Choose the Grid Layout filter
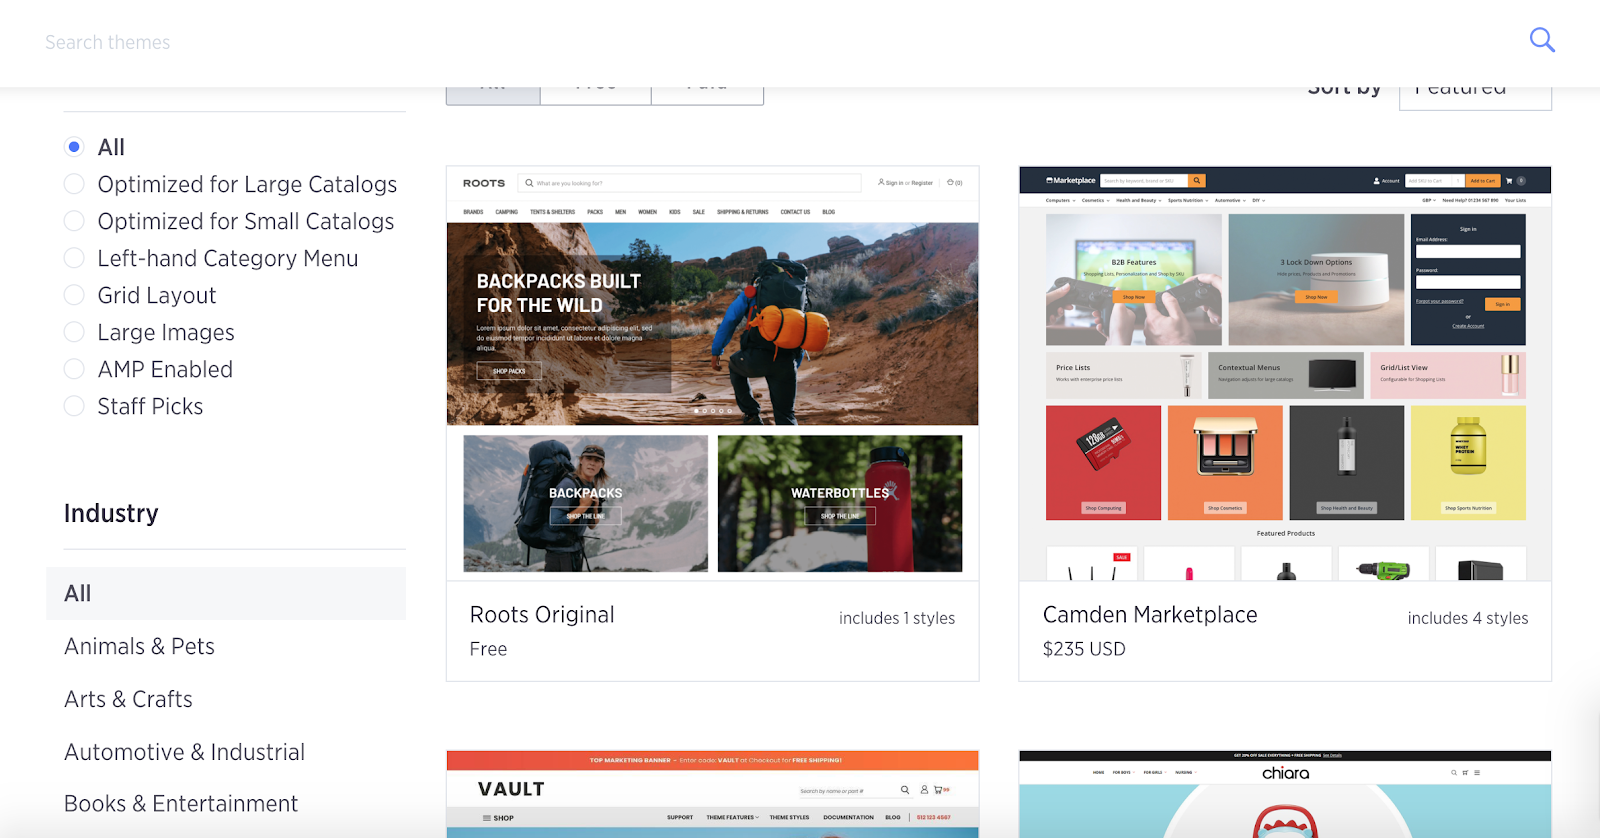 tap(74, 295)
